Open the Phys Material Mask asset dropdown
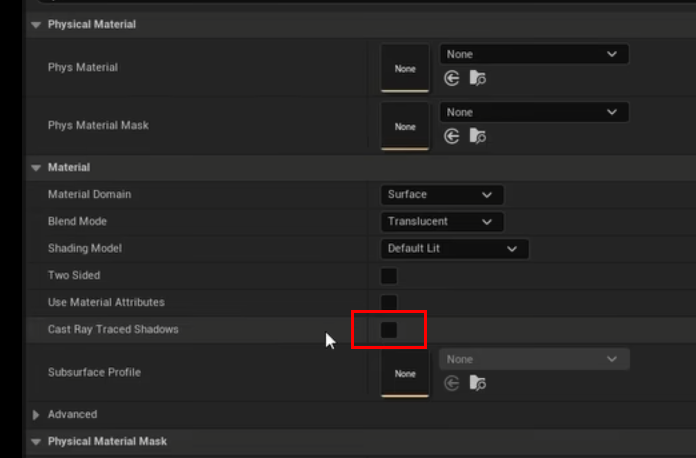 534,112
